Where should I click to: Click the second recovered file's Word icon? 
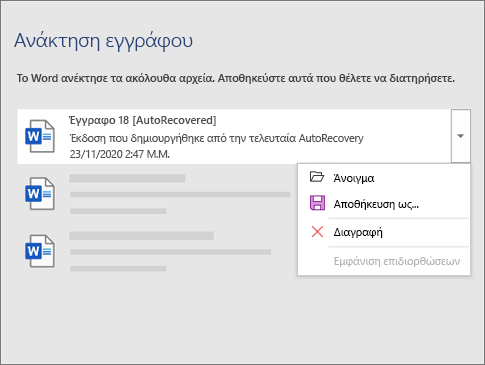[40, 193]
